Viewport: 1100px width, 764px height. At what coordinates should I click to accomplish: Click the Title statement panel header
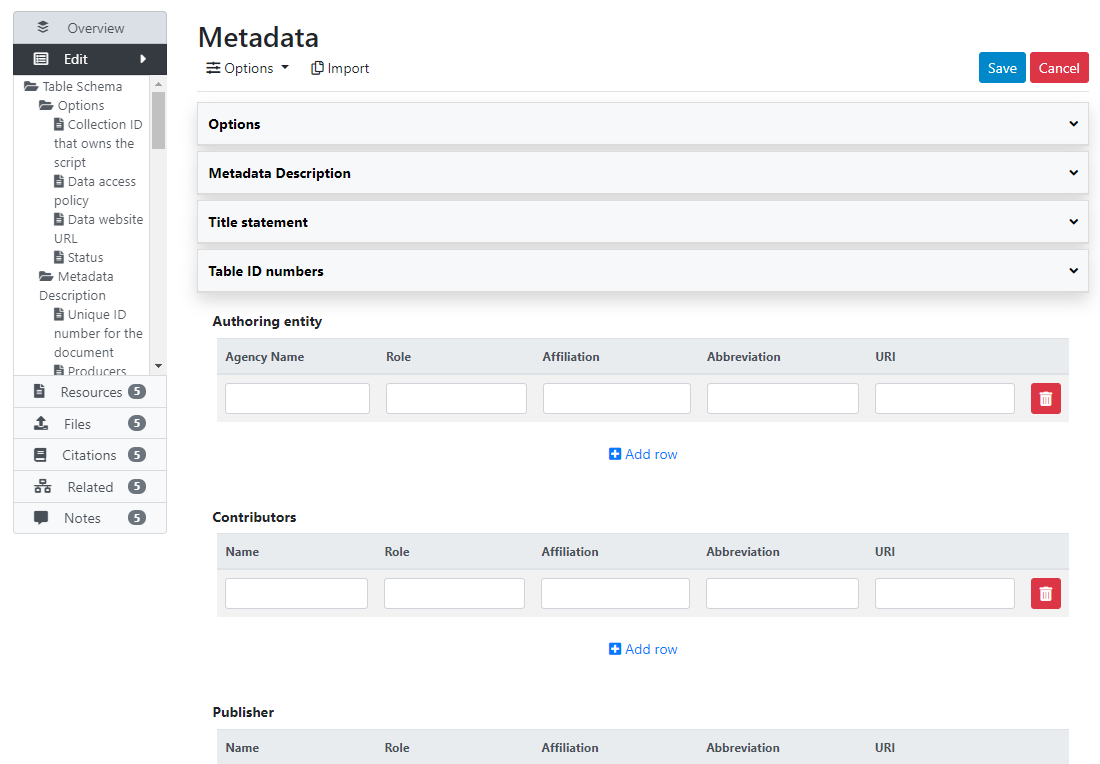pos(643,222)
